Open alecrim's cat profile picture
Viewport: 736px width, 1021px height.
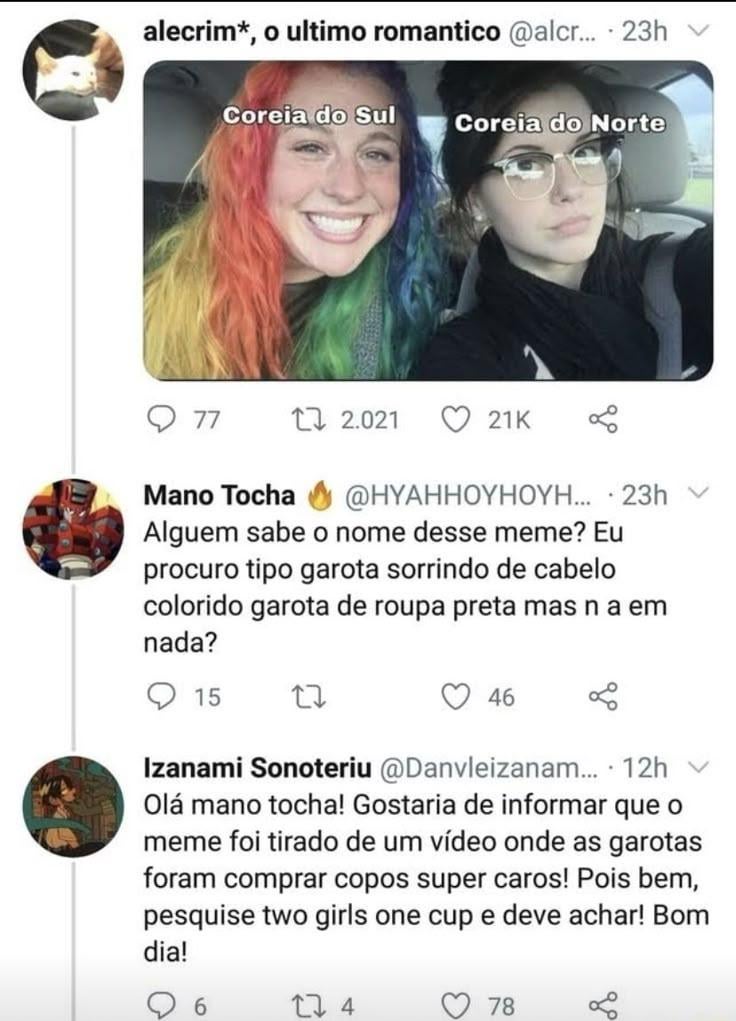click(x=73, y=70)
